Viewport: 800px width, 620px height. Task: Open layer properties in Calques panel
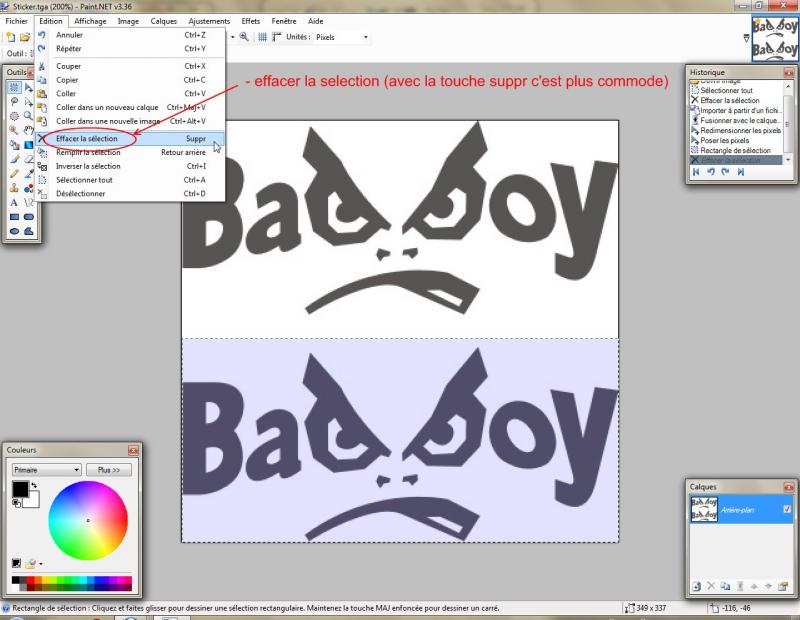[783, 586]
